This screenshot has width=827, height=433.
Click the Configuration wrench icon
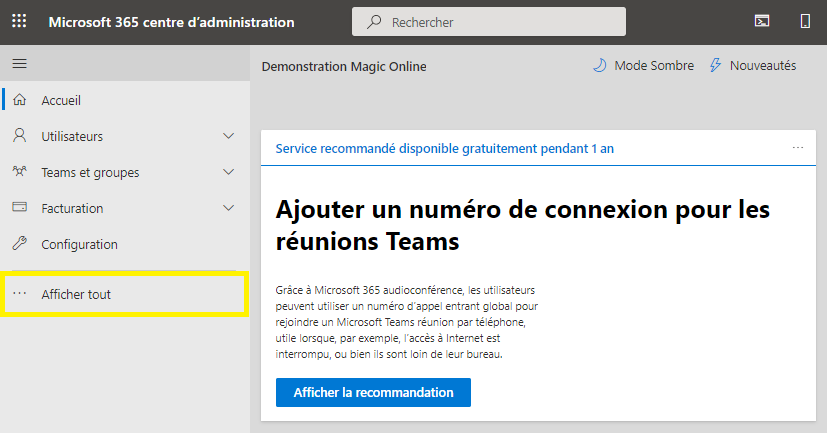tap(20, 243)
